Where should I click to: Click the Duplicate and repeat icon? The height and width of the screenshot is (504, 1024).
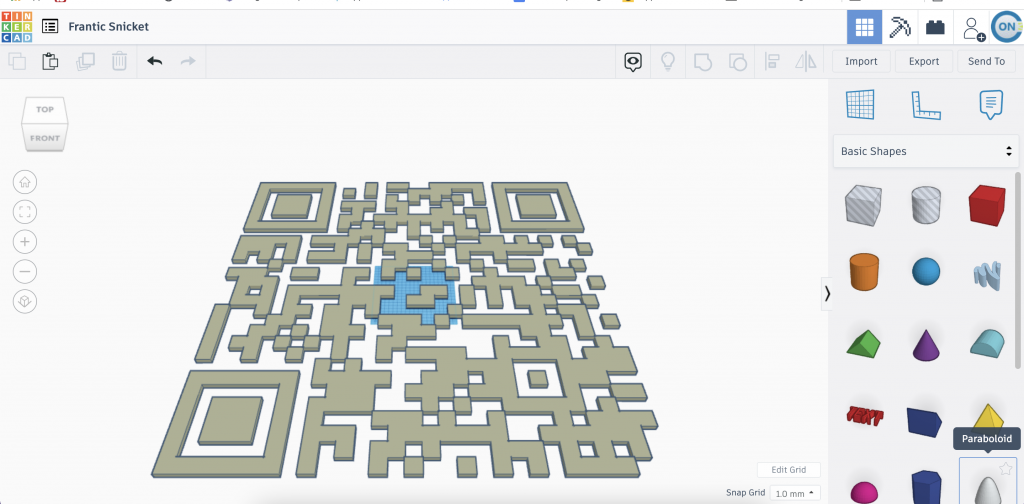click(x=85, y=61)
